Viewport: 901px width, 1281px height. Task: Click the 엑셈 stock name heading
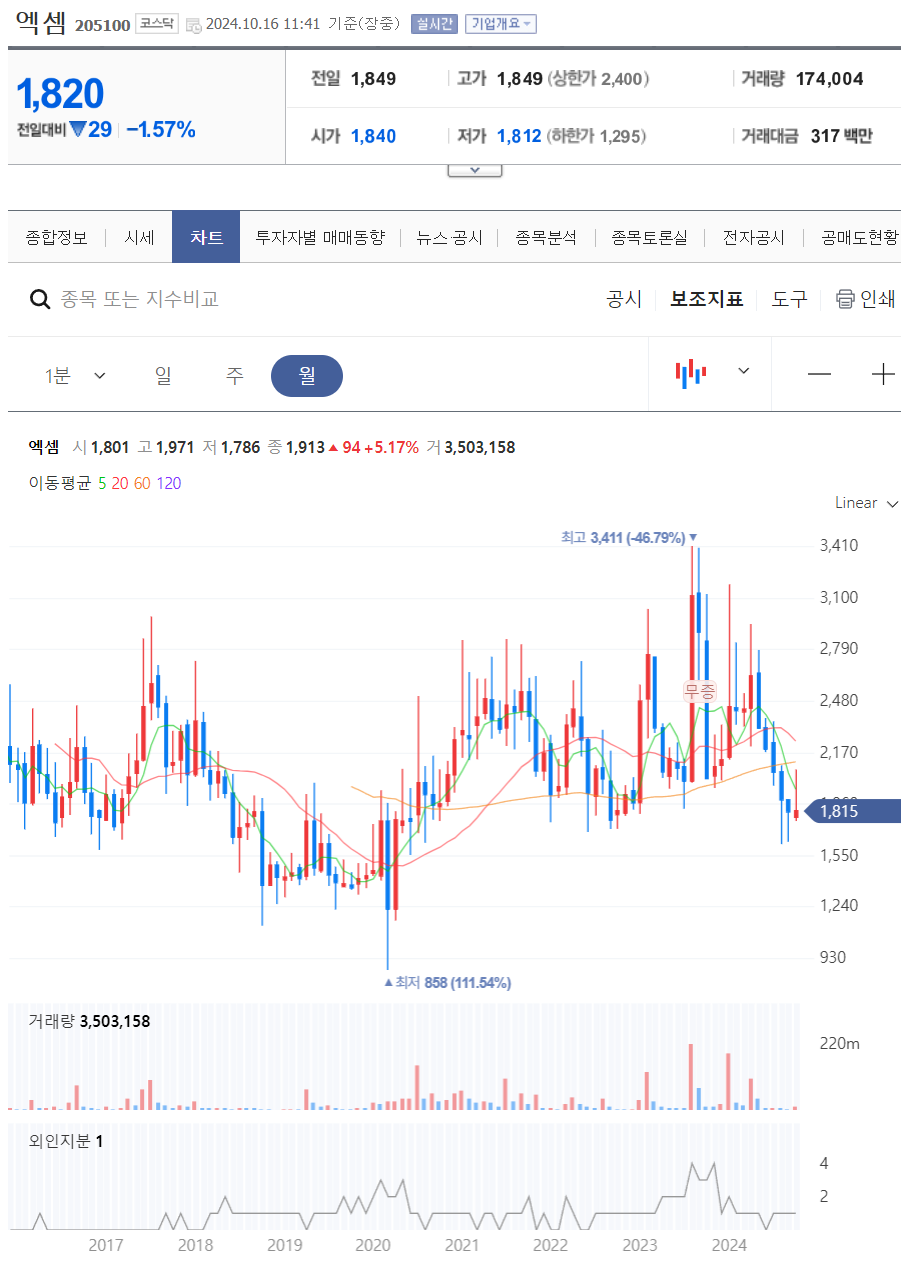41,23
